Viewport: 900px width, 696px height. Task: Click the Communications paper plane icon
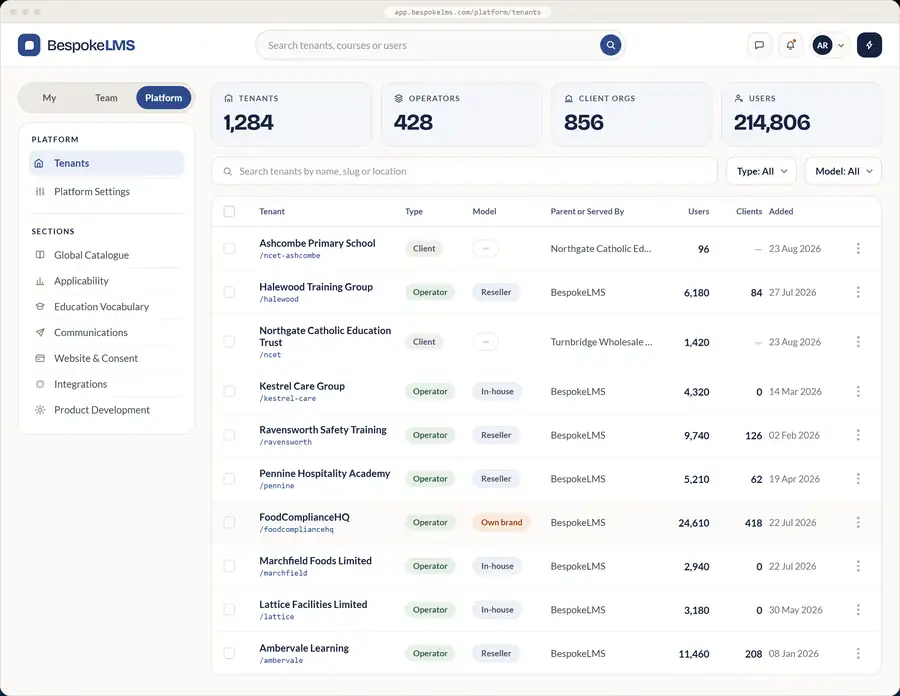[x=40, y=332]
